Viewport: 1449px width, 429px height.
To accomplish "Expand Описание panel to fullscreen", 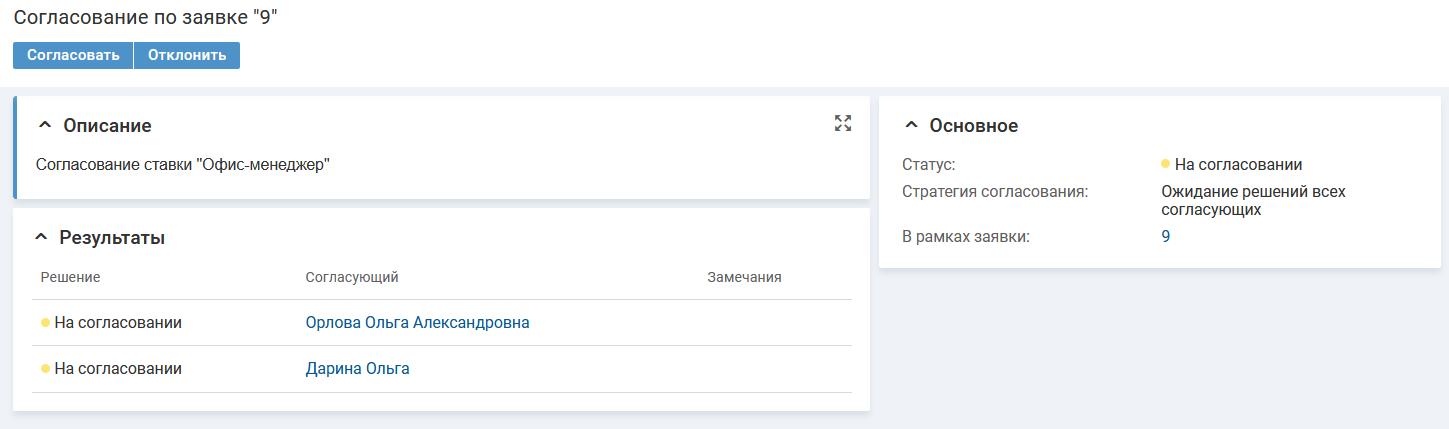I will pos(843,123).
